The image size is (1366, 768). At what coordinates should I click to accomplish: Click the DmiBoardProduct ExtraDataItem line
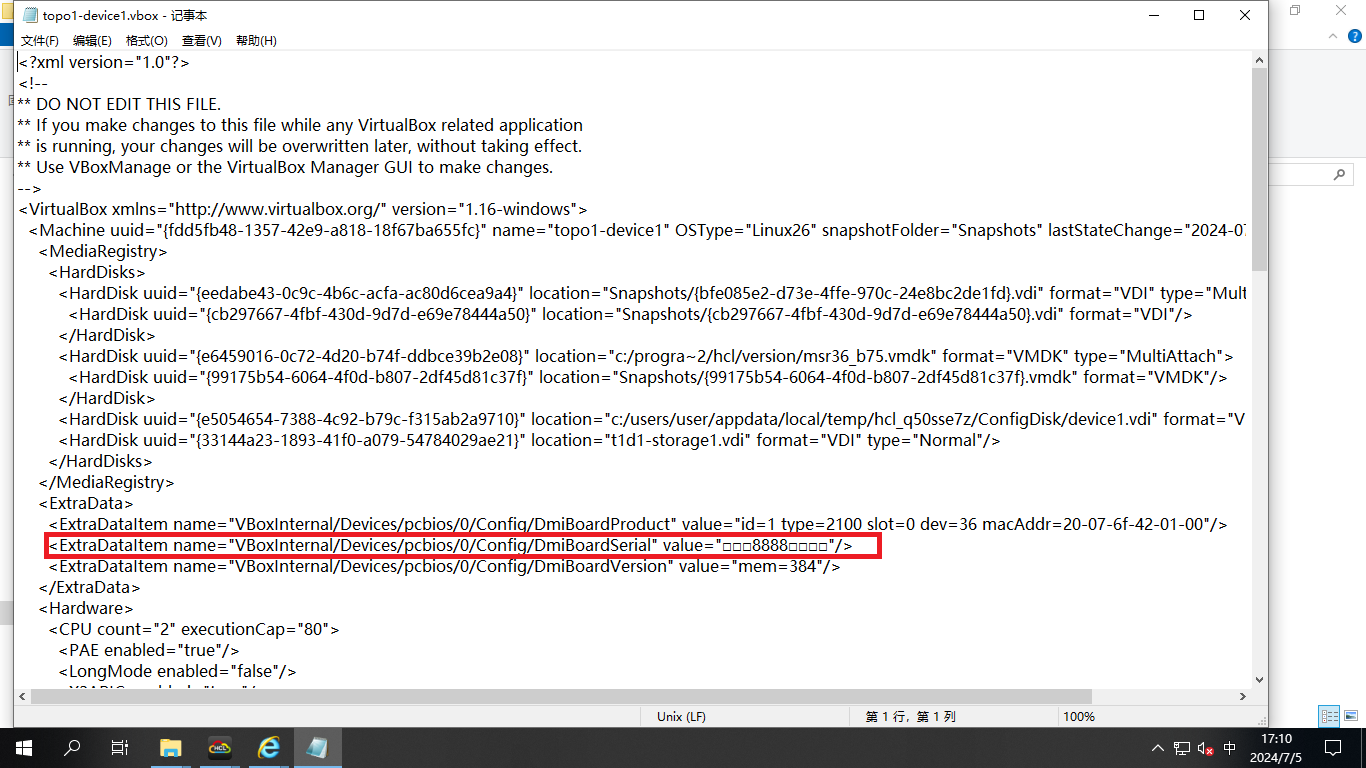[638, 524]
